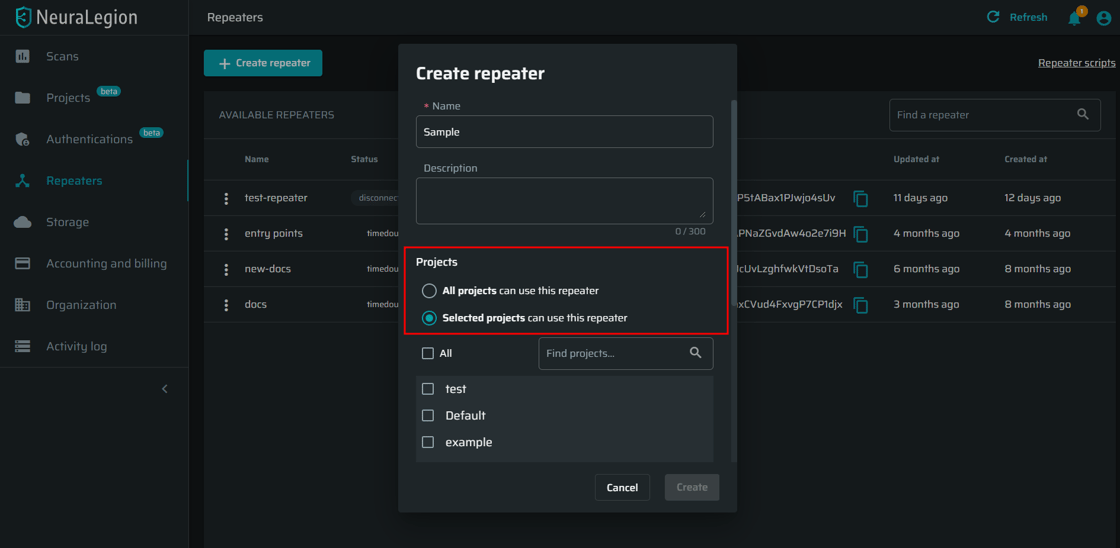Copy the docs repeater ID

(860, 305)
